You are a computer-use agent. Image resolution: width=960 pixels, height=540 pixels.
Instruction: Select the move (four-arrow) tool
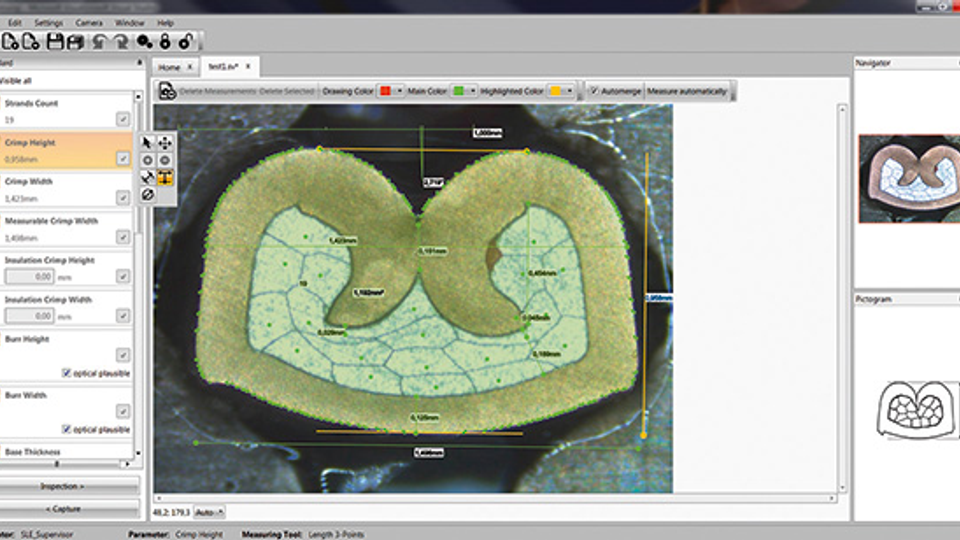click(x=165, y=143)
